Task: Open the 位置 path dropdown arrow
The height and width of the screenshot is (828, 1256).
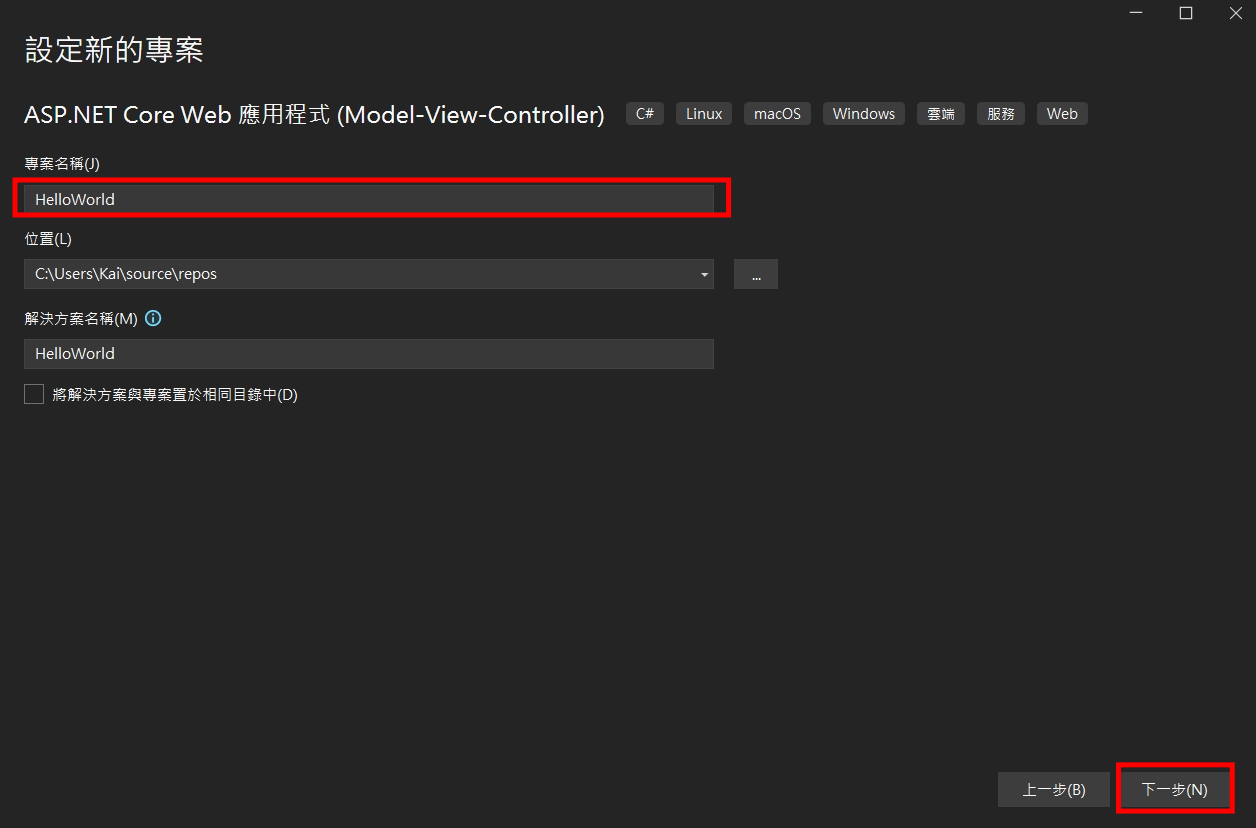Action: click(x=704, y=274)
